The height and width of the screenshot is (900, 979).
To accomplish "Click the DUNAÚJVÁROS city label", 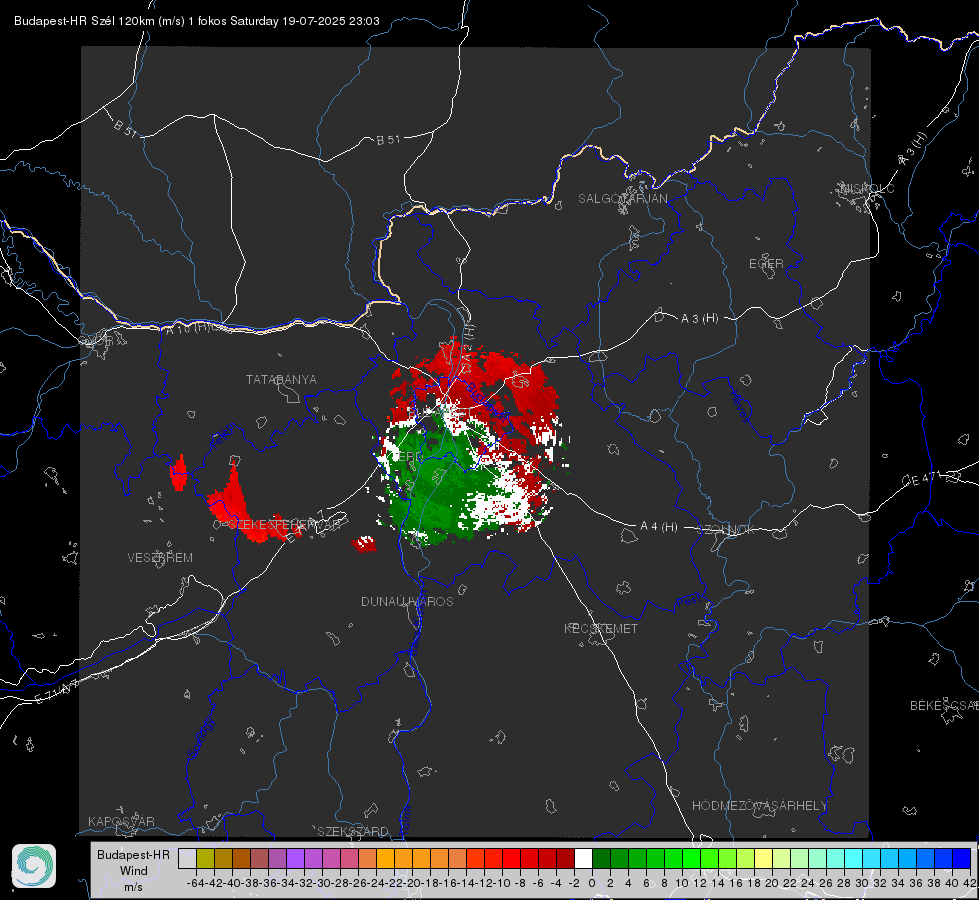I will click(x=407, y=601).
